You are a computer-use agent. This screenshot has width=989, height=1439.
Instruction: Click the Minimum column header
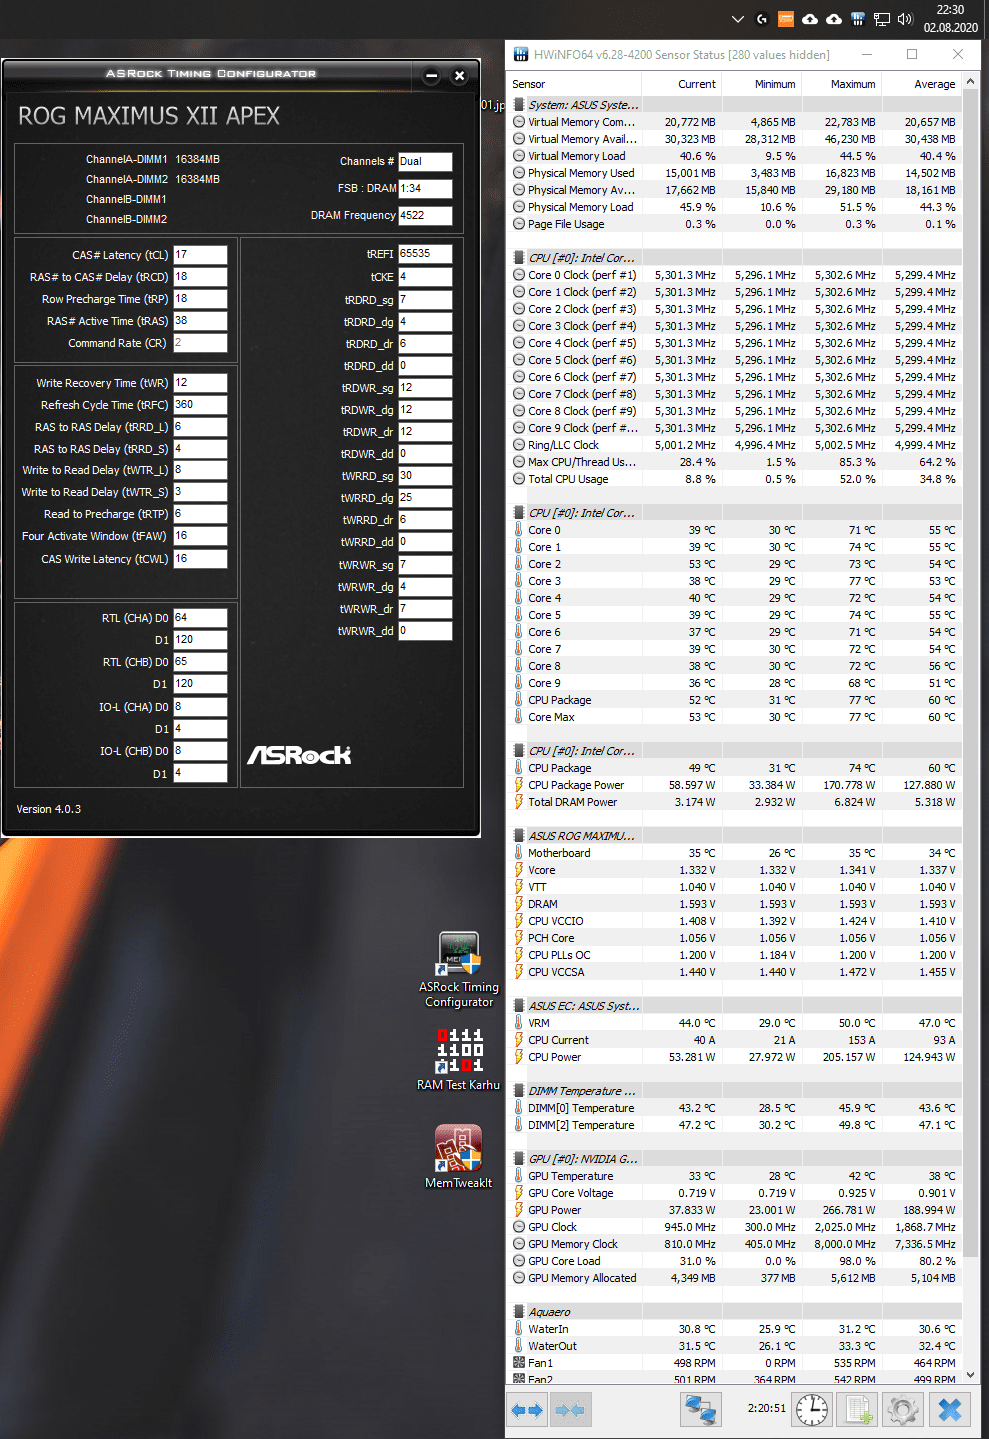click(761, 84)
